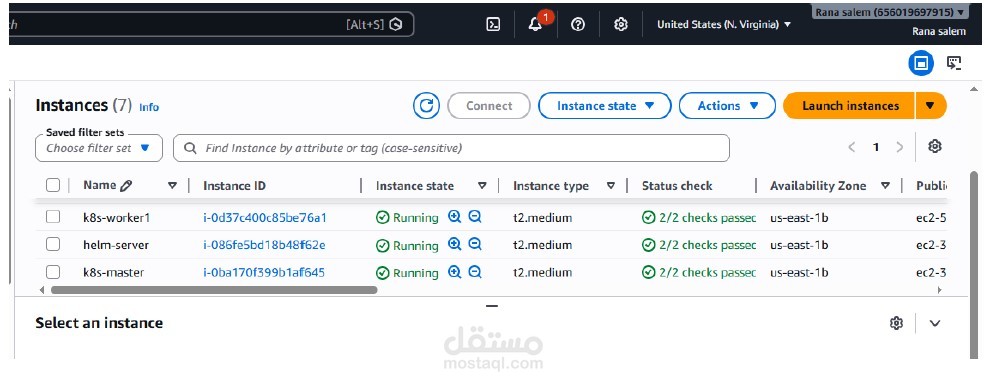Edit the Name column pencil icon
Screen dimensions: 988x380
pyautogui.click(x=126, y=186)
